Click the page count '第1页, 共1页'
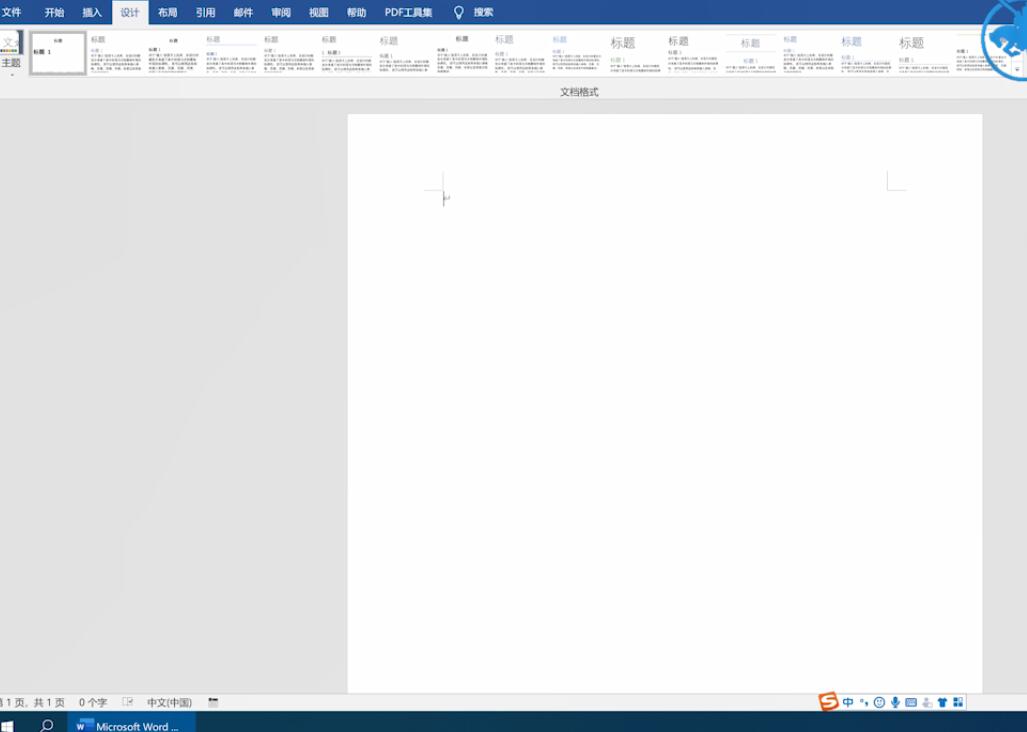 33,703
